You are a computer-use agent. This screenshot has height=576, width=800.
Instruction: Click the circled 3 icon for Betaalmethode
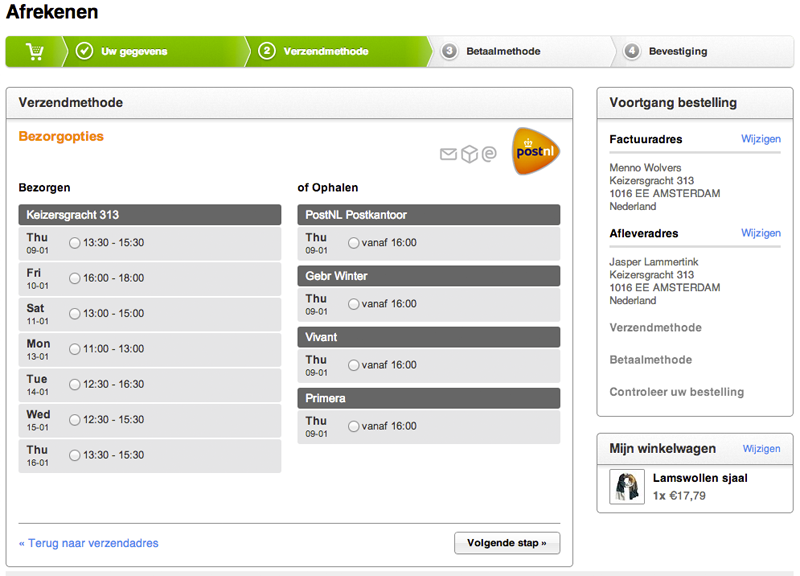450,50
